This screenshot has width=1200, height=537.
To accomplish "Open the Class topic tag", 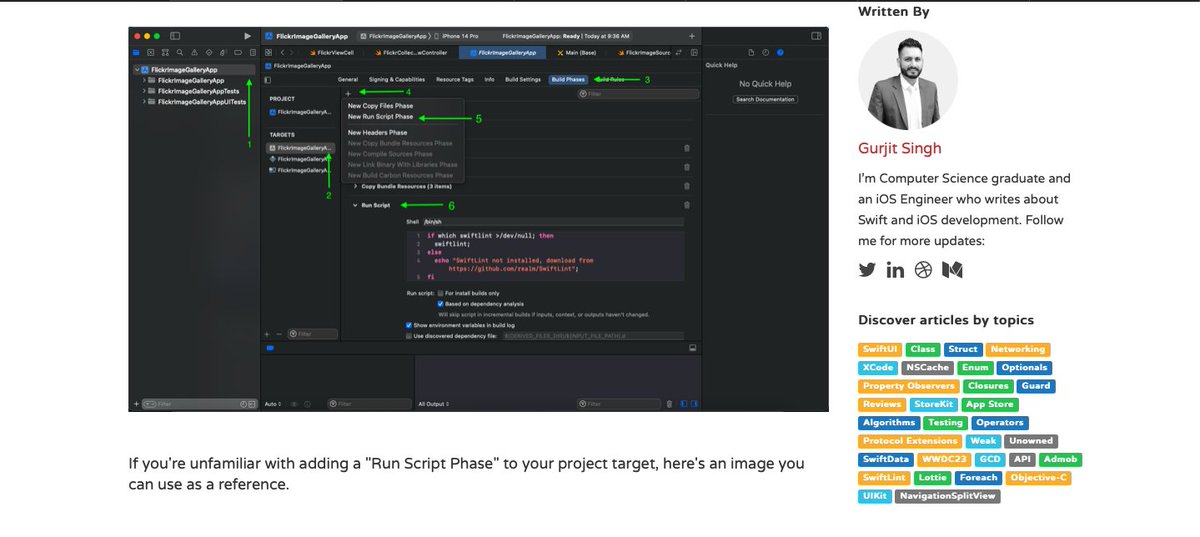I will click(923, 350).
